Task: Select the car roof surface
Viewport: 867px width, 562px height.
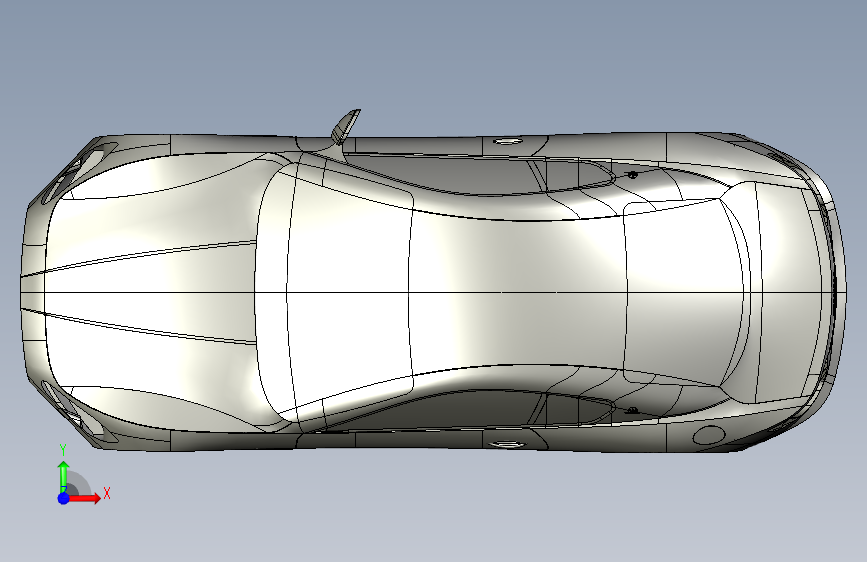Action: [520, 292]
